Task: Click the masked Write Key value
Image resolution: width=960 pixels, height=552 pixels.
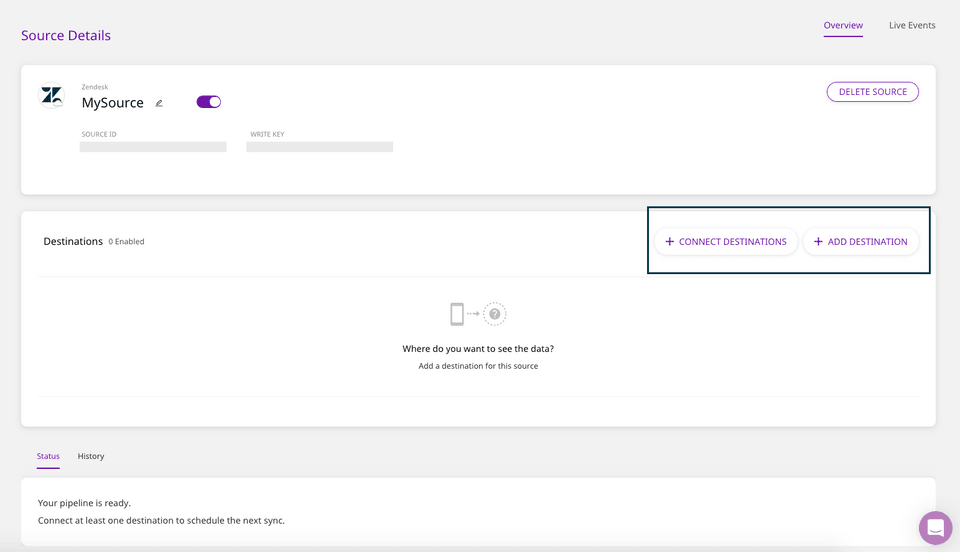Action: [319, 147]
